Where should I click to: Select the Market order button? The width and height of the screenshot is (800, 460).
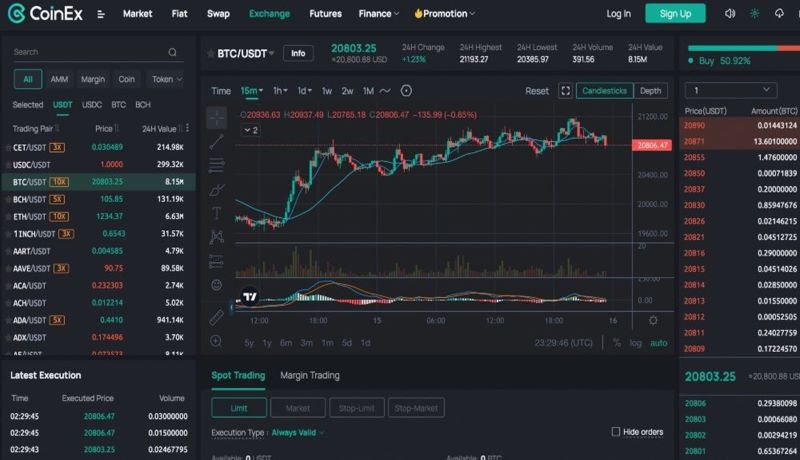click(297, 408)
